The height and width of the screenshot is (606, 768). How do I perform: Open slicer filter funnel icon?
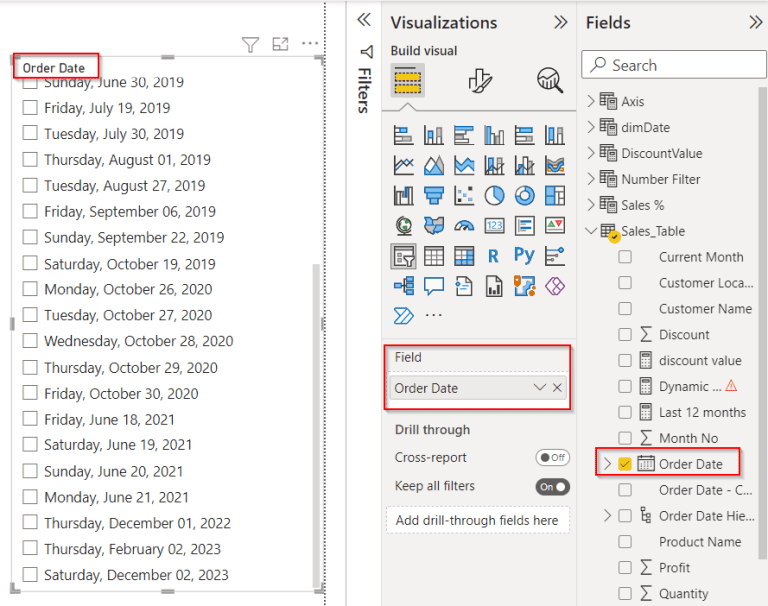pyautogui.click(x=250, y=45)
